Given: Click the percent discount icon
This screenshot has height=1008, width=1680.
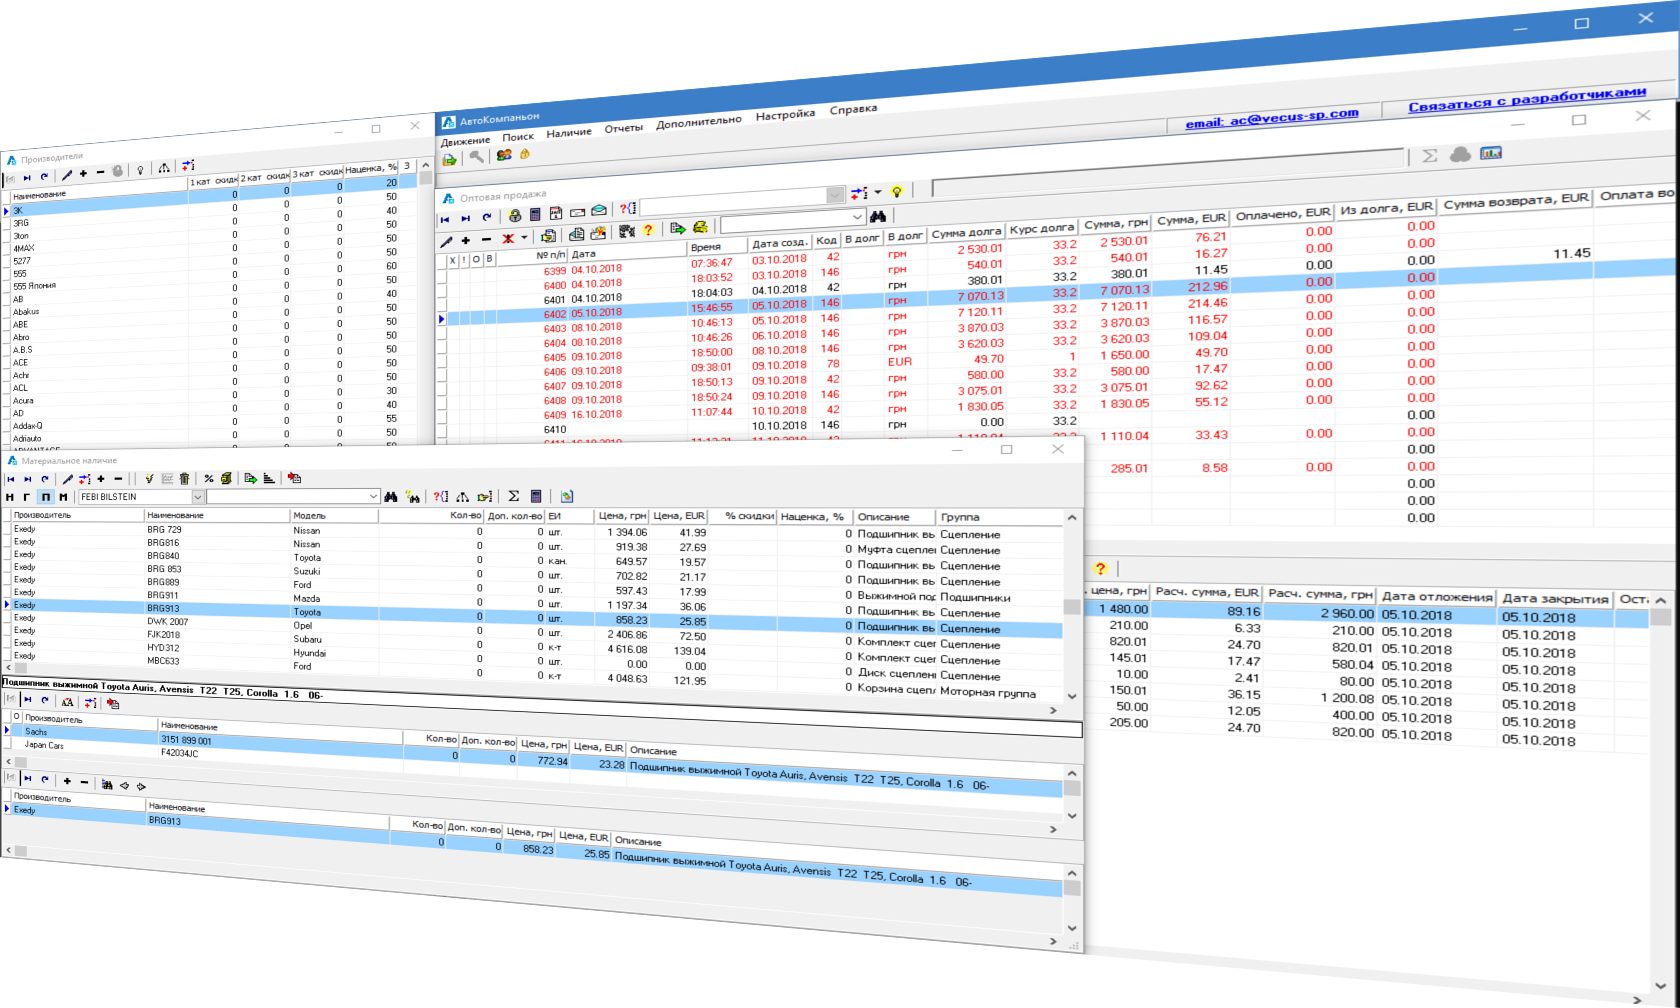Looking at the screenshot, I should (x=208, y=479).
